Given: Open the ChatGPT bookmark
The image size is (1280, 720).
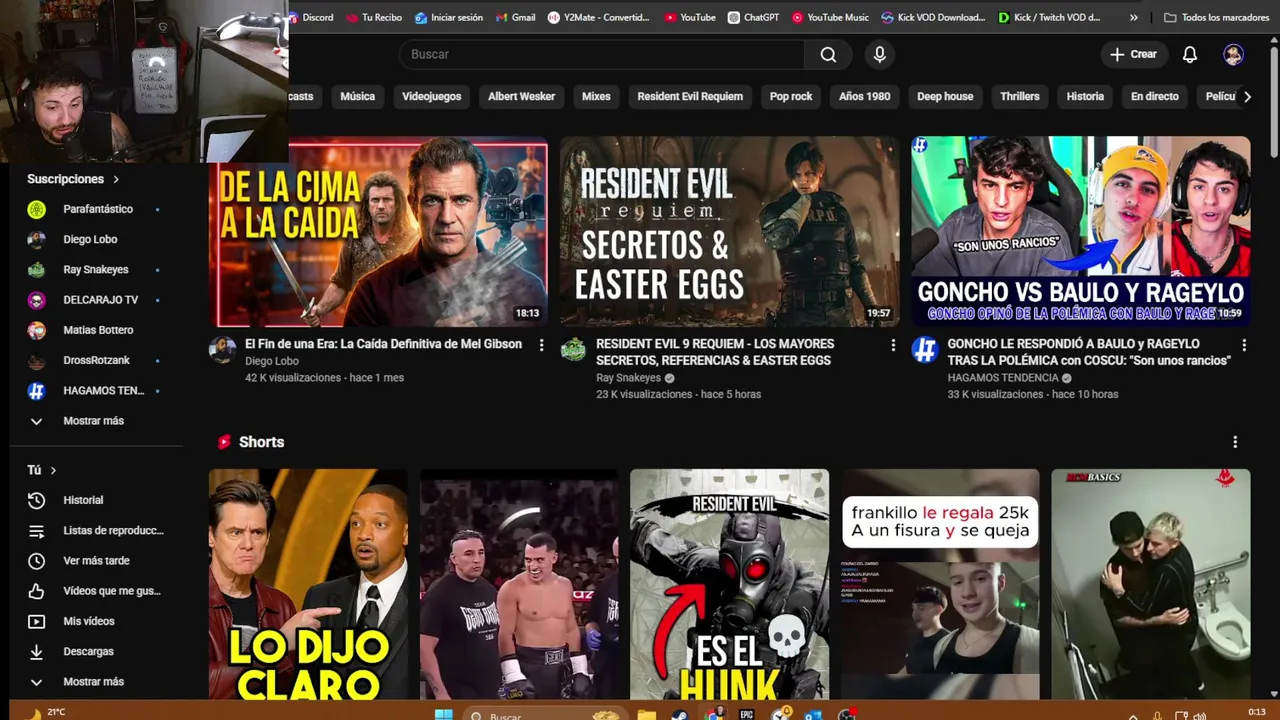Looking at the screenshot, I should (x=753, y=17).
